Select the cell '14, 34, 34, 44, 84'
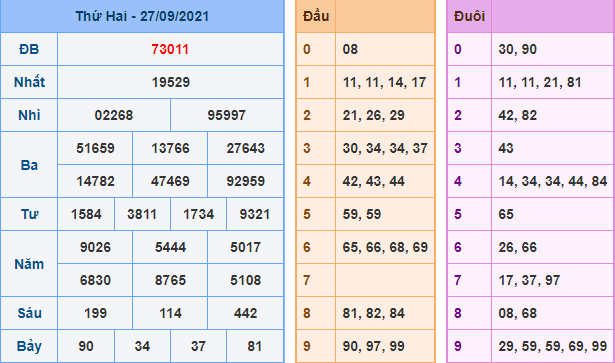Screen dimensions: 615x363 tap(553, 181)
